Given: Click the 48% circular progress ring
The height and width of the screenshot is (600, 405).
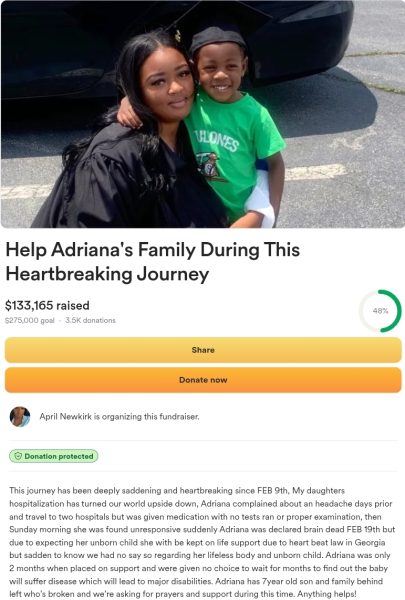Looking at the screenshot, I should [380, 311].
